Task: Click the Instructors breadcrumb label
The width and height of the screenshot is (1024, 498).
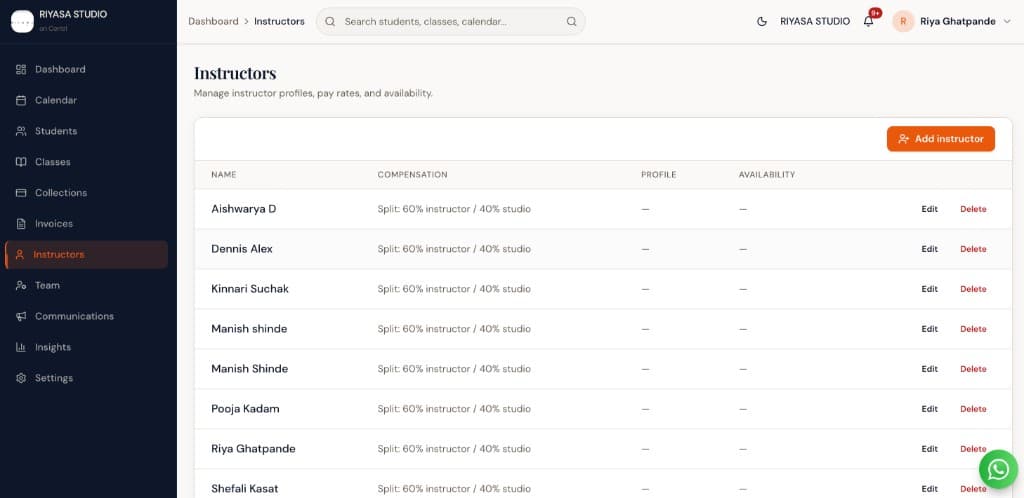Action: 279,22
